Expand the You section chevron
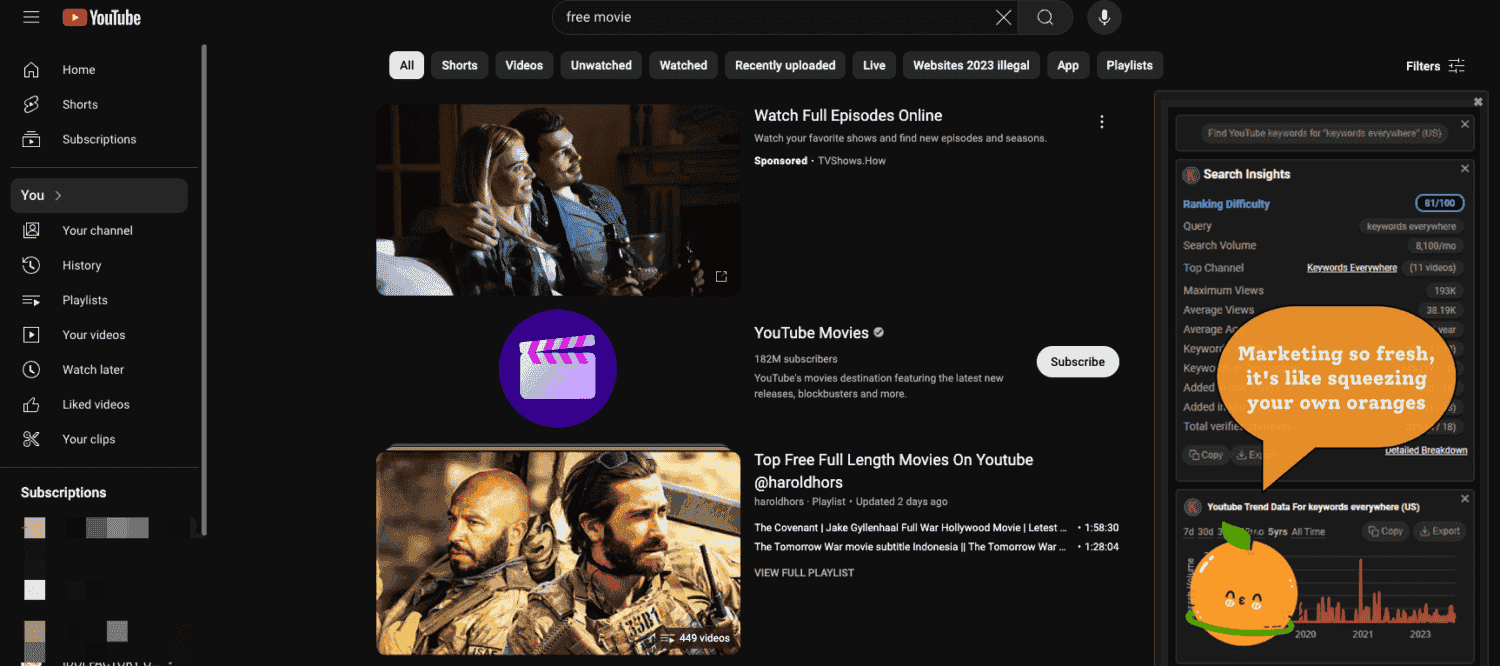The height and width of the screenshot is (666, 1500). [58, 195]
